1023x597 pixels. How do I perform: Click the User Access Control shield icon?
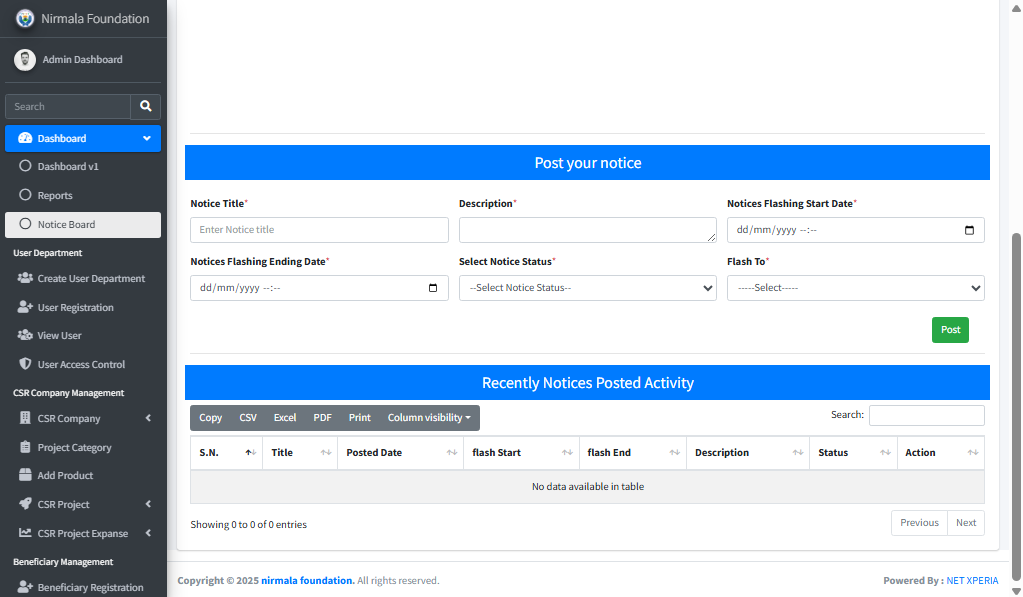pos(25,365)
